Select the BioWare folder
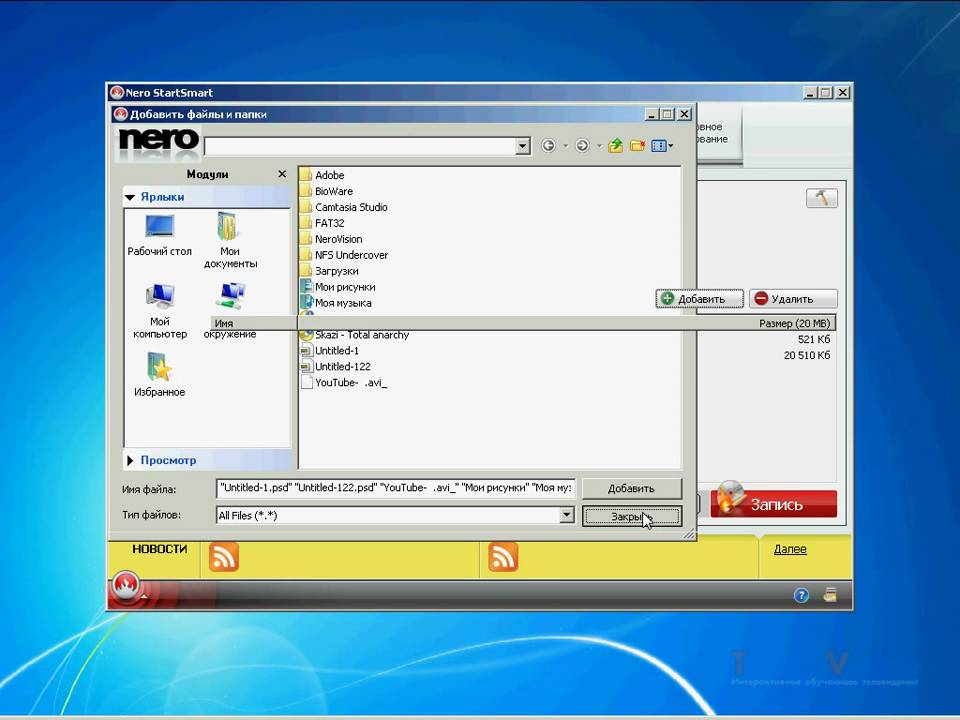This screenshot has height=720, width=960. point(326,191)
